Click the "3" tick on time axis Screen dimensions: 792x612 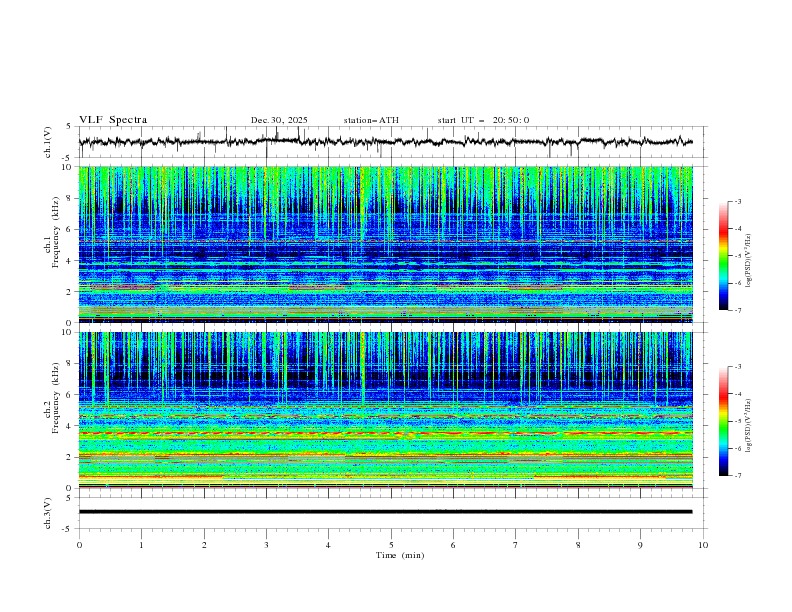[266, 545]
